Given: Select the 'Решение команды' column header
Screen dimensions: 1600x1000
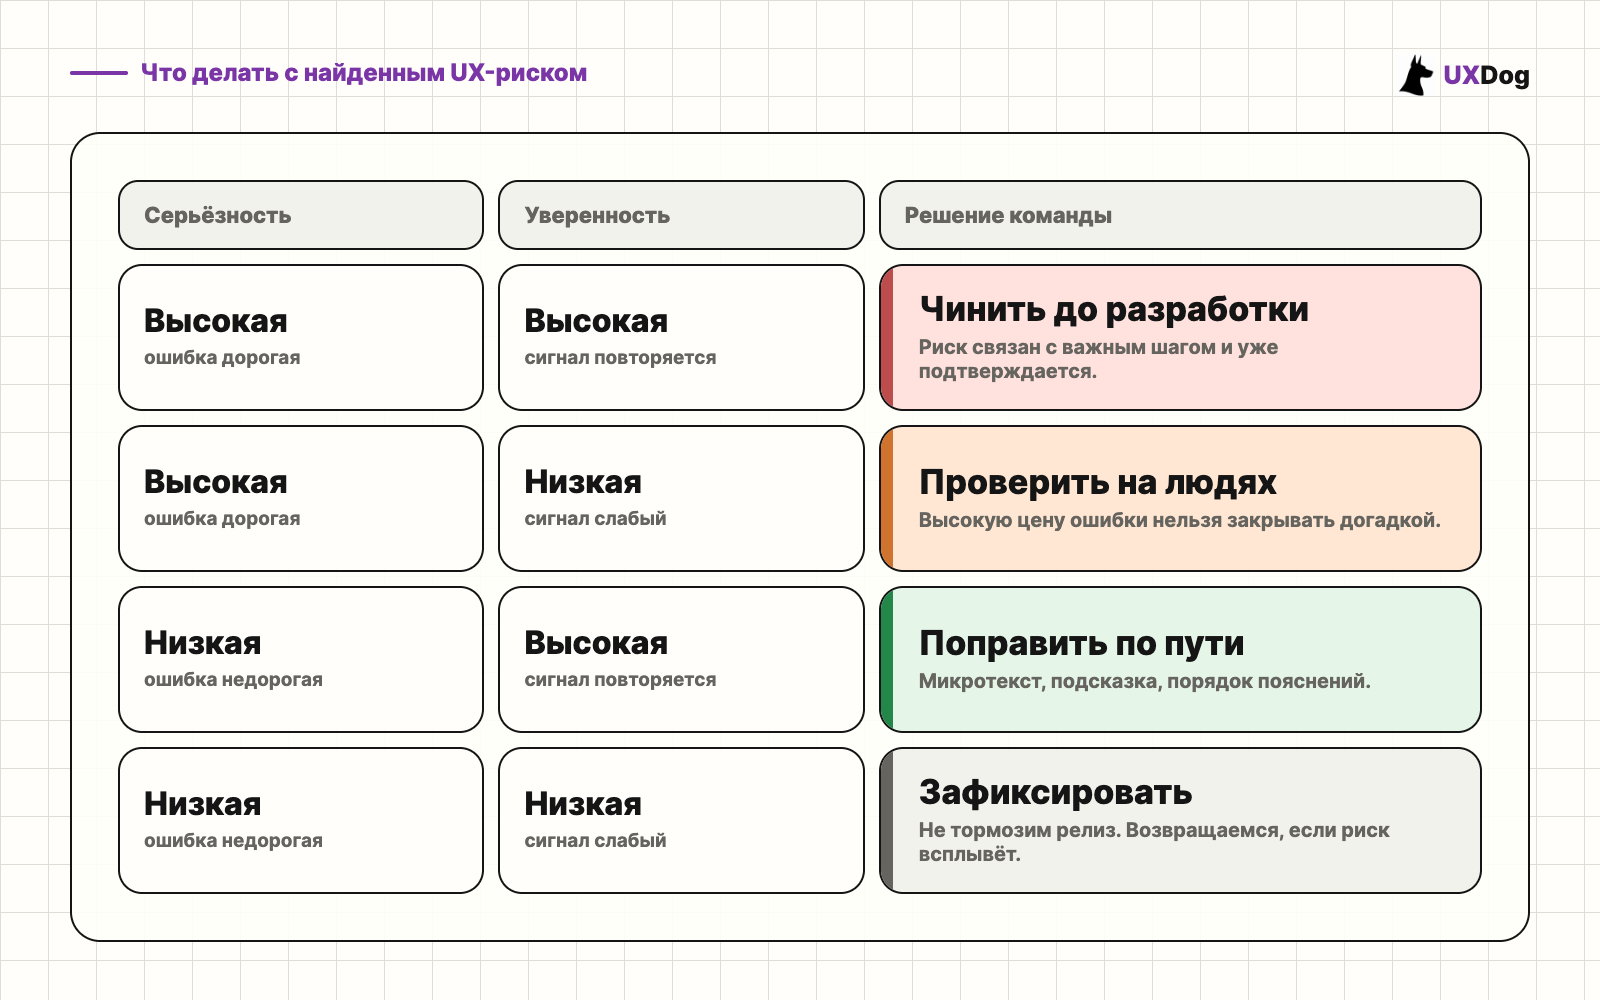Looking at the screenshot, I should pyautogui.click(x=1180, y=215).
